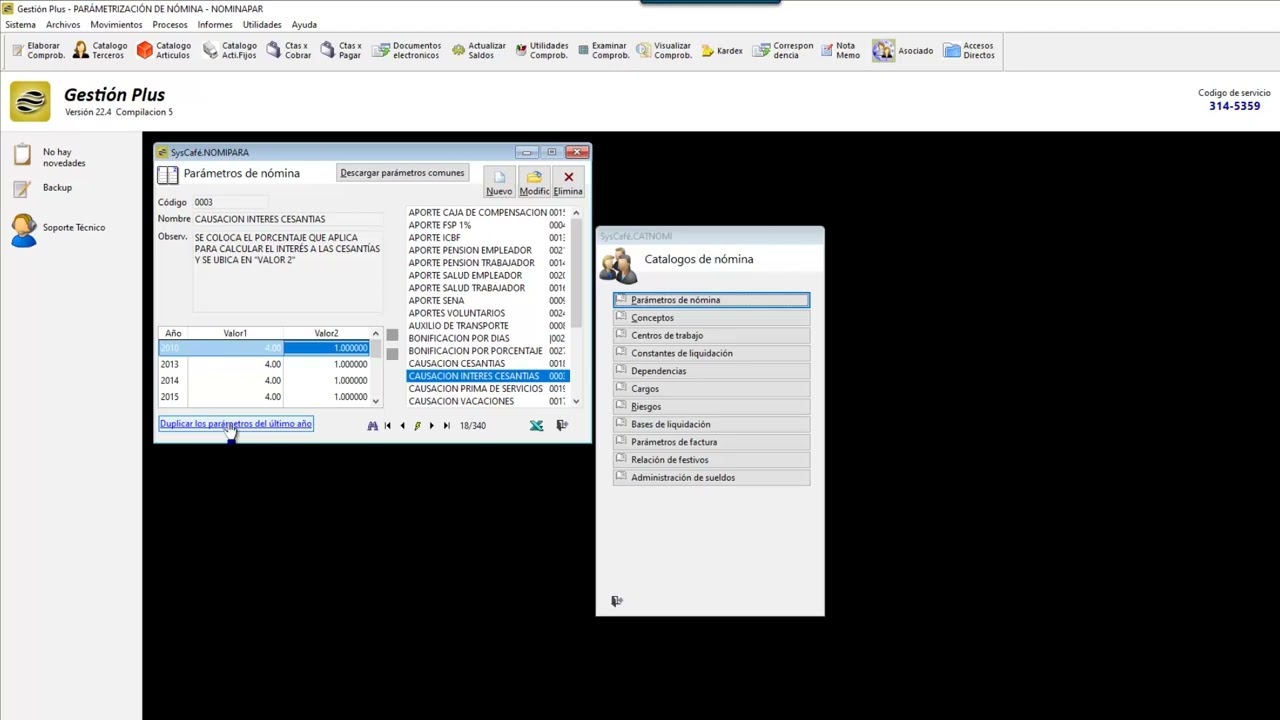Open Documentos electronicos toolbar icon
This screenshot has height=720, width=1280.
pos(406,50)
